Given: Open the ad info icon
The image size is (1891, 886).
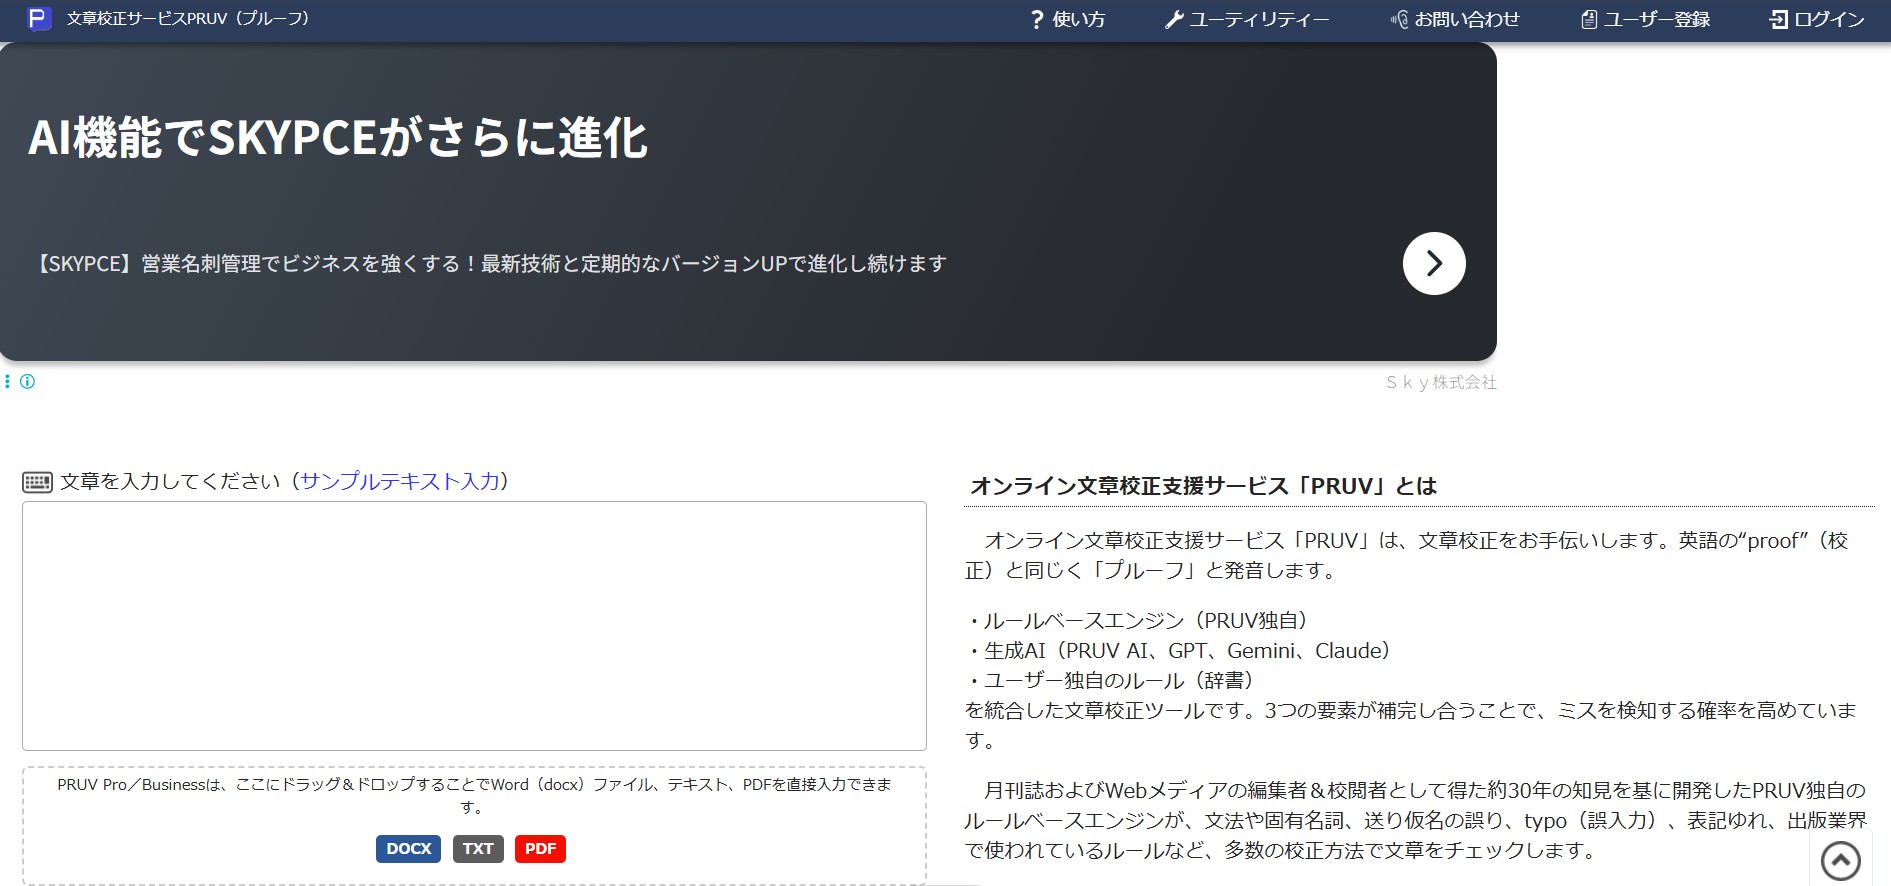Looking at the screenshot, I should (x=28, y=381).
